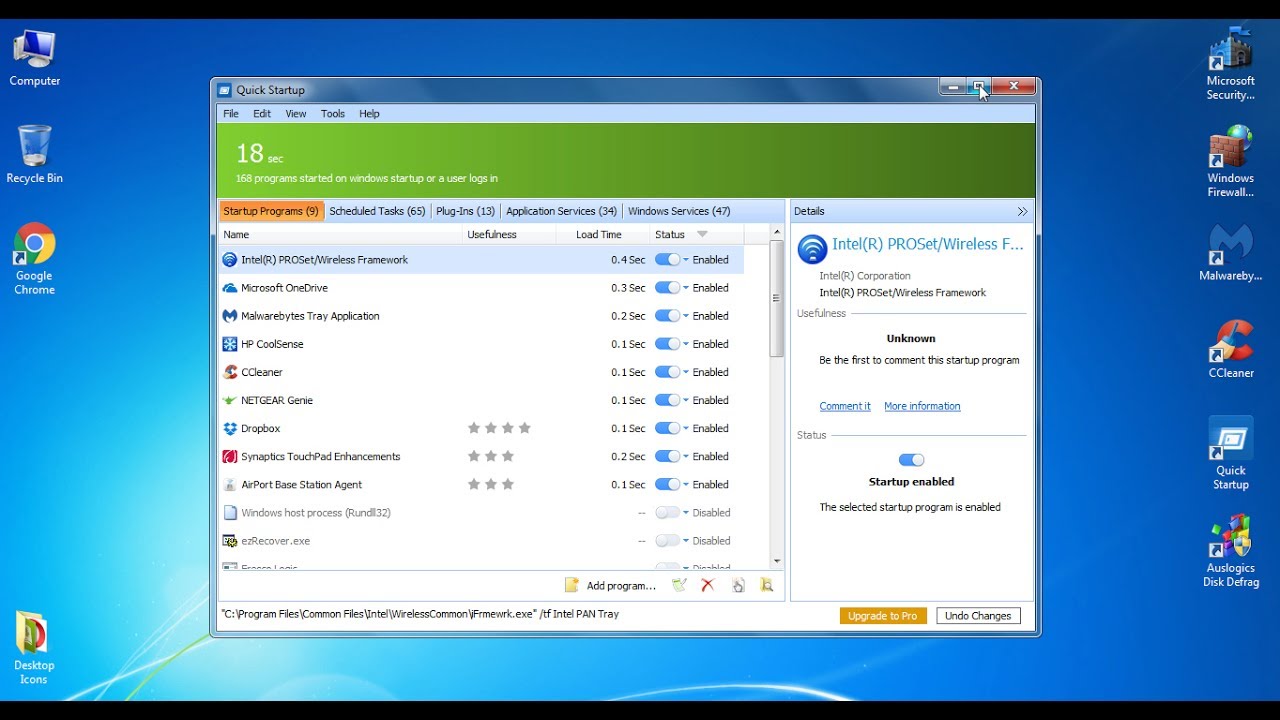Viewport: 1280px width, 720px height.
Task: Open status dropdown arrow for AirPort Base Station Agent
Action: coord(686,484)
